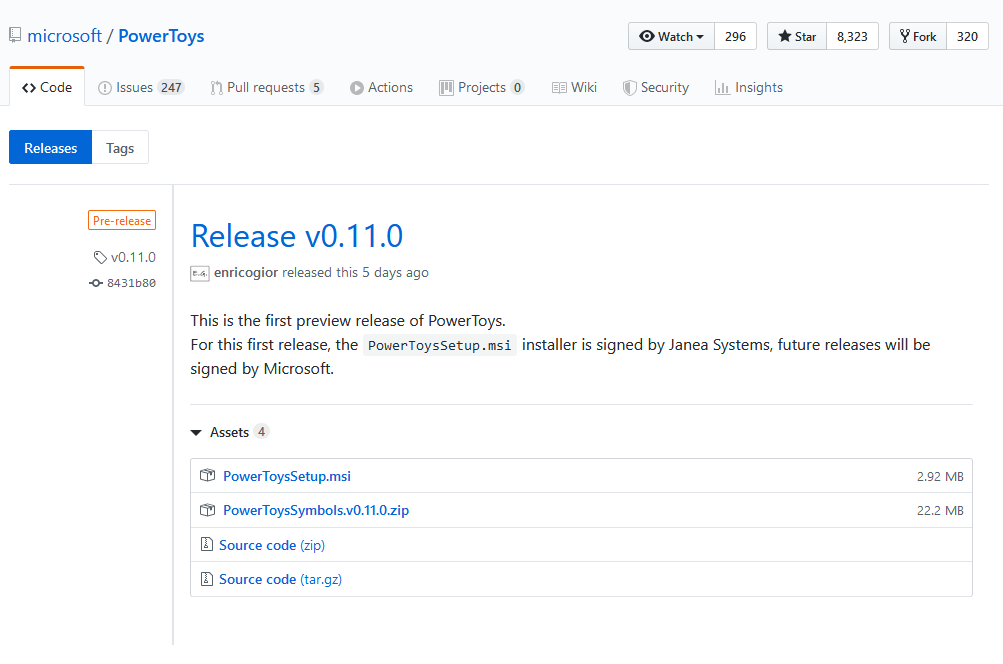The image size is (1003, 664).
Task: Fork the PowerToys repository
Action: pyautogui.click(x=918, y=36)
